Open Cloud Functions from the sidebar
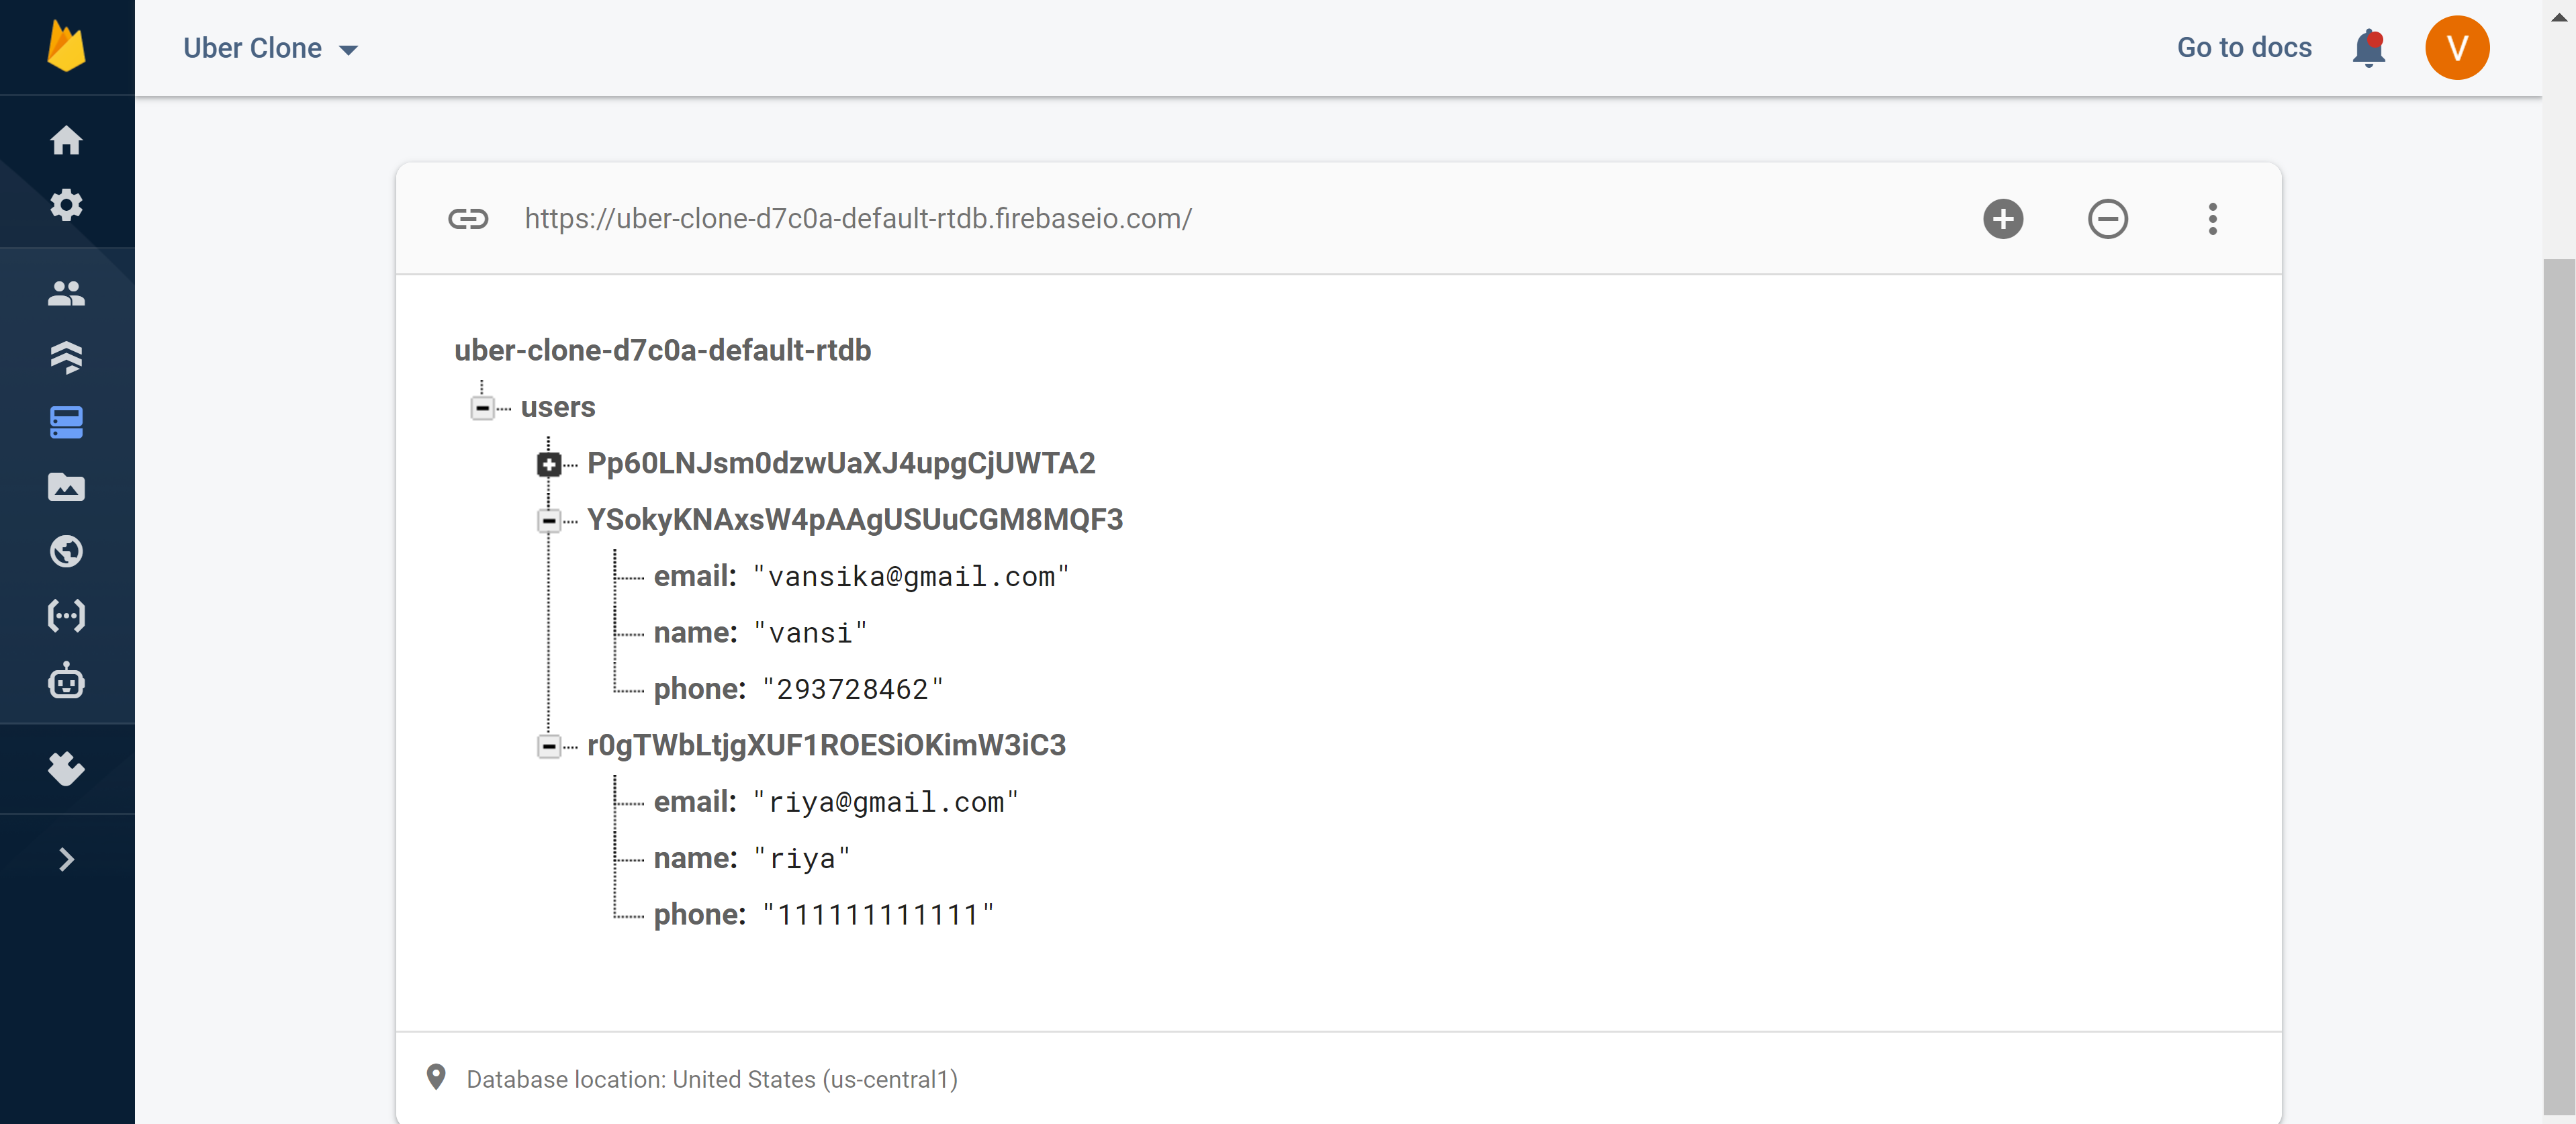 pos(66,616)
